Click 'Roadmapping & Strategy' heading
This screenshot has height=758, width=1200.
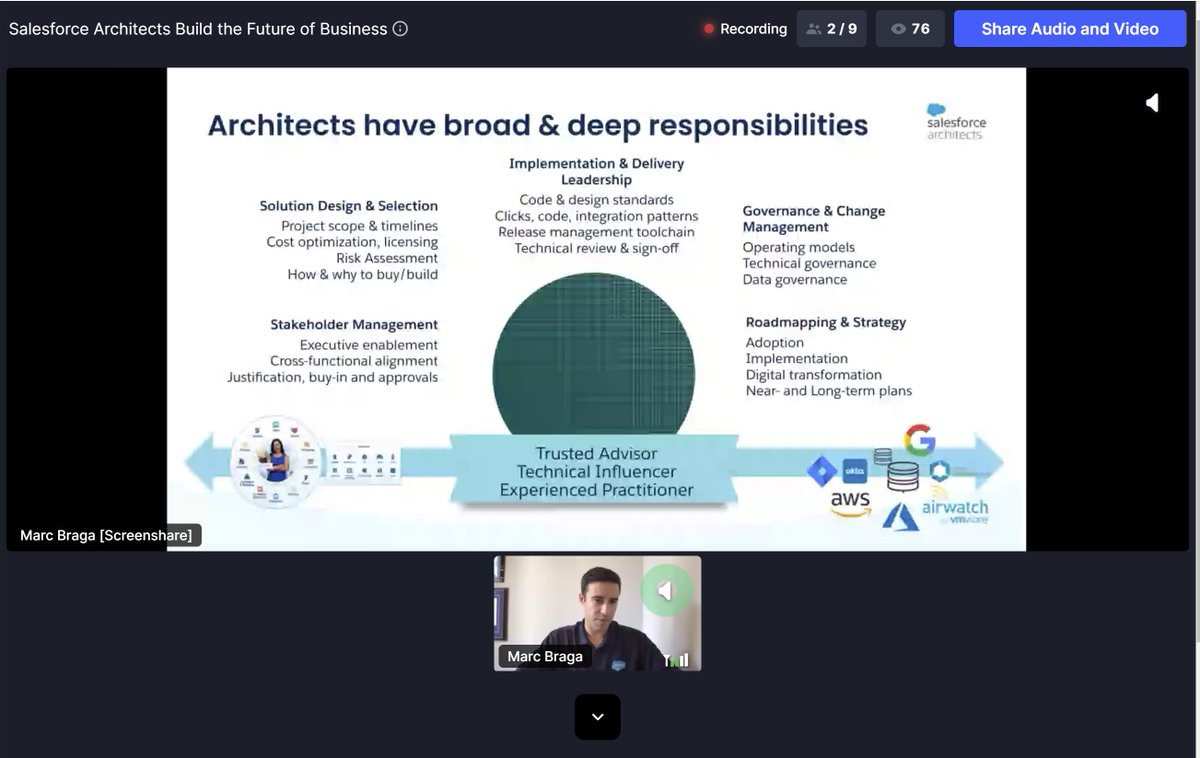click(x=826, y=322)
